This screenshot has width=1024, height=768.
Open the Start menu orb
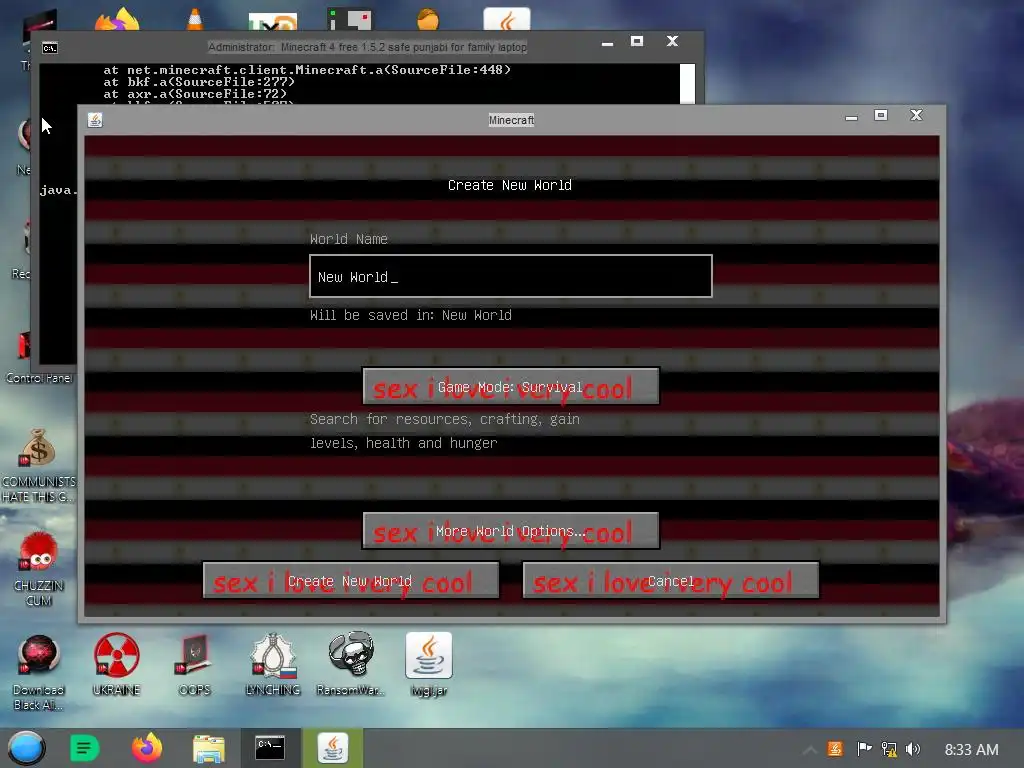(x=26, y=748)
